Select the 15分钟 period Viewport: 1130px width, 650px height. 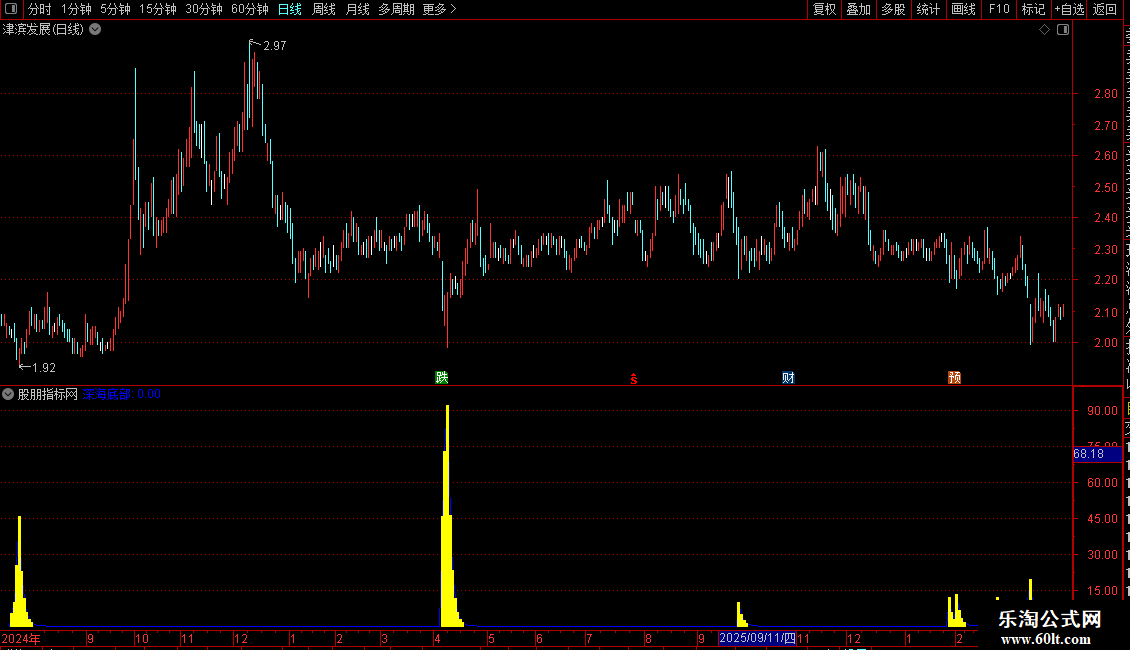(158, 9)
